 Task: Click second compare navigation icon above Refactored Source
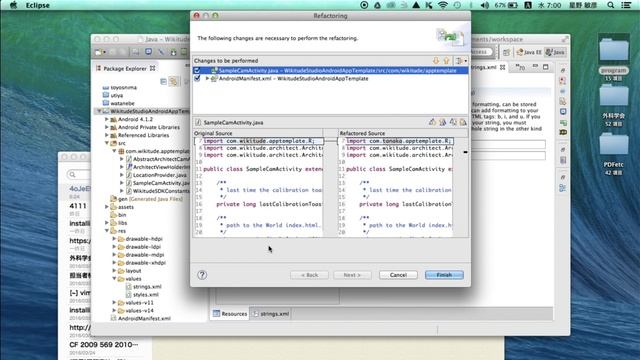[442, 122]
